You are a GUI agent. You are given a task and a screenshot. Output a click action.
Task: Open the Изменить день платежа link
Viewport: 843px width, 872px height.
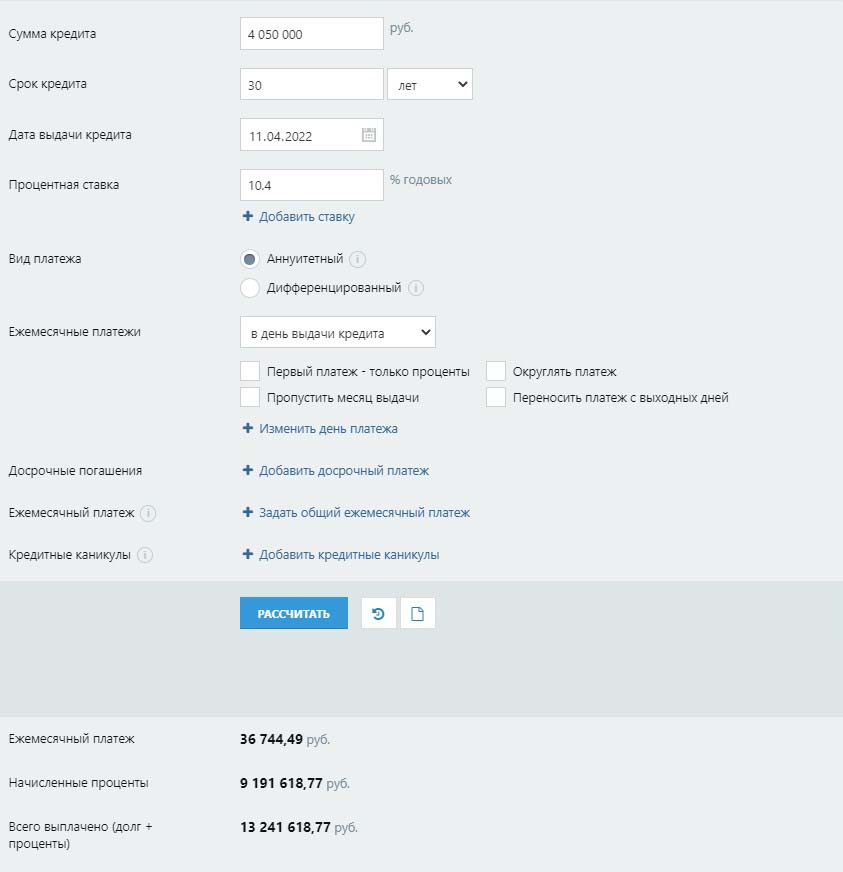pos(328,429)
